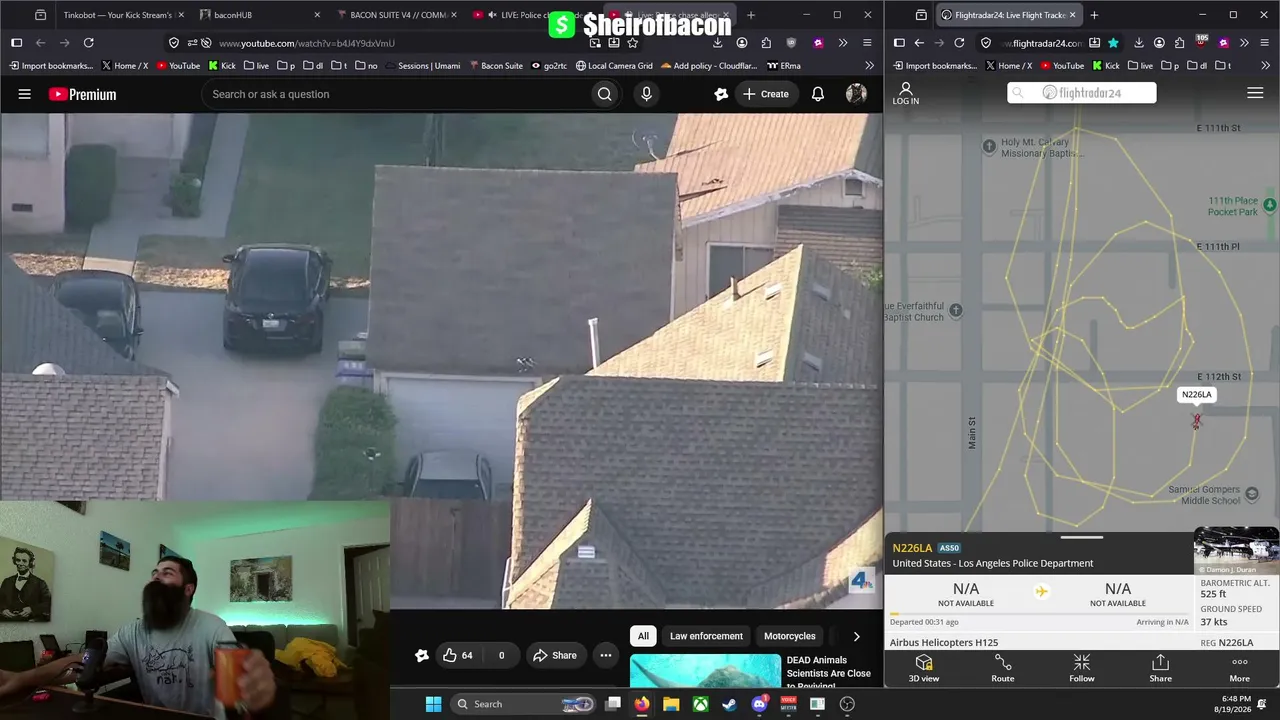Like the video with 64 likes
This screenshot has height=720, width=1280.
point(458,655)
